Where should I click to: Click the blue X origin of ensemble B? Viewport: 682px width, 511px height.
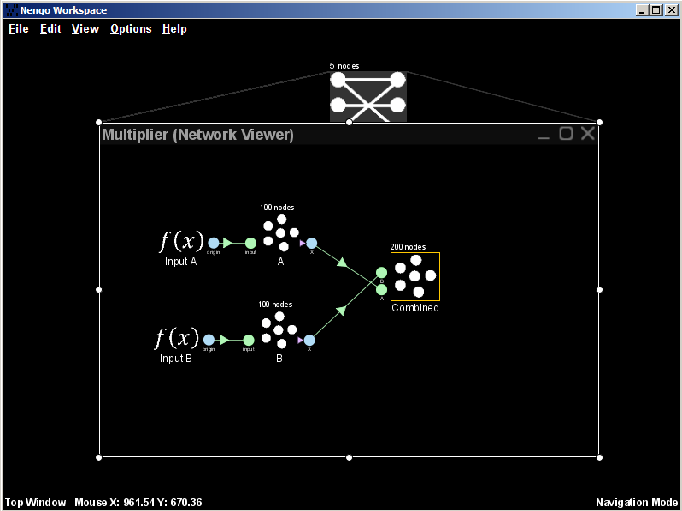point(309,340)
